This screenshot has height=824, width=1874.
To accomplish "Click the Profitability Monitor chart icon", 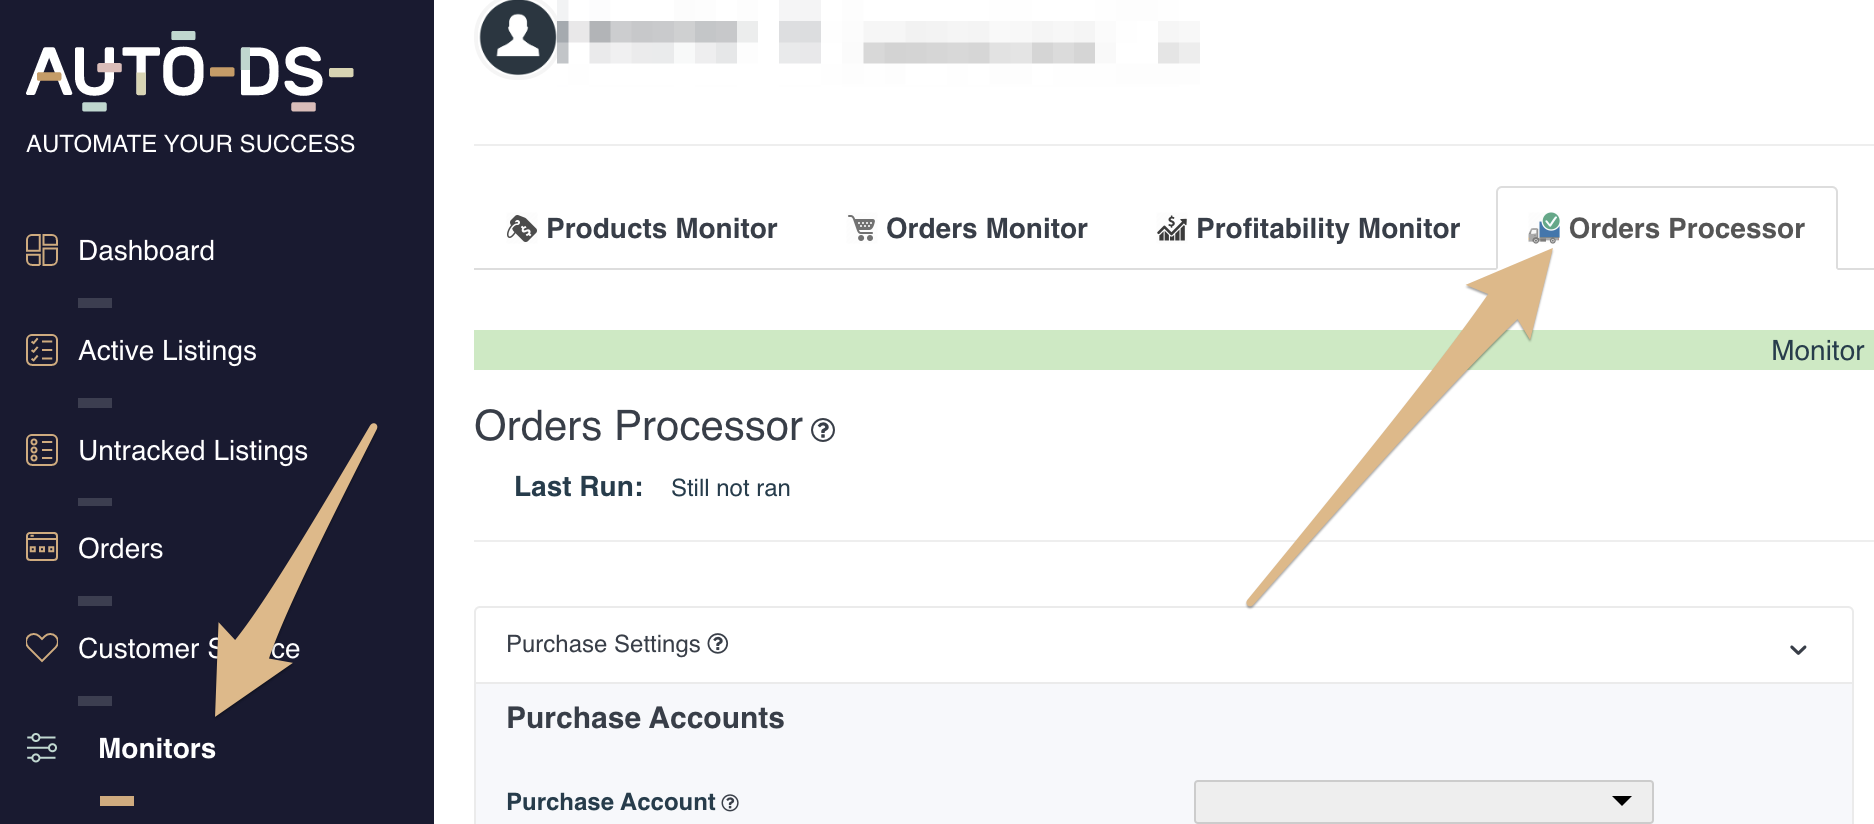I will pos(1172,229).
